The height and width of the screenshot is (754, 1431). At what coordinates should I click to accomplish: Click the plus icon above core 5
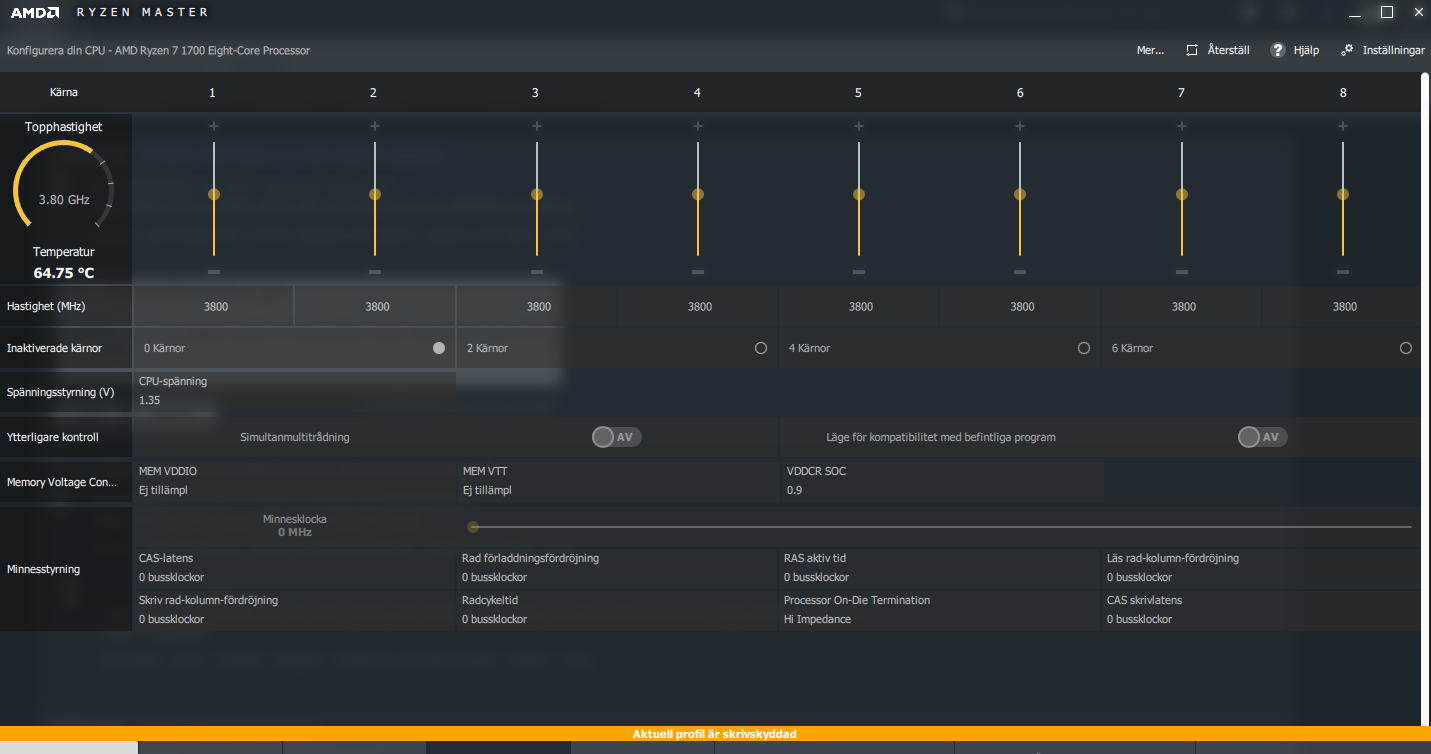[x=859, y=126]
